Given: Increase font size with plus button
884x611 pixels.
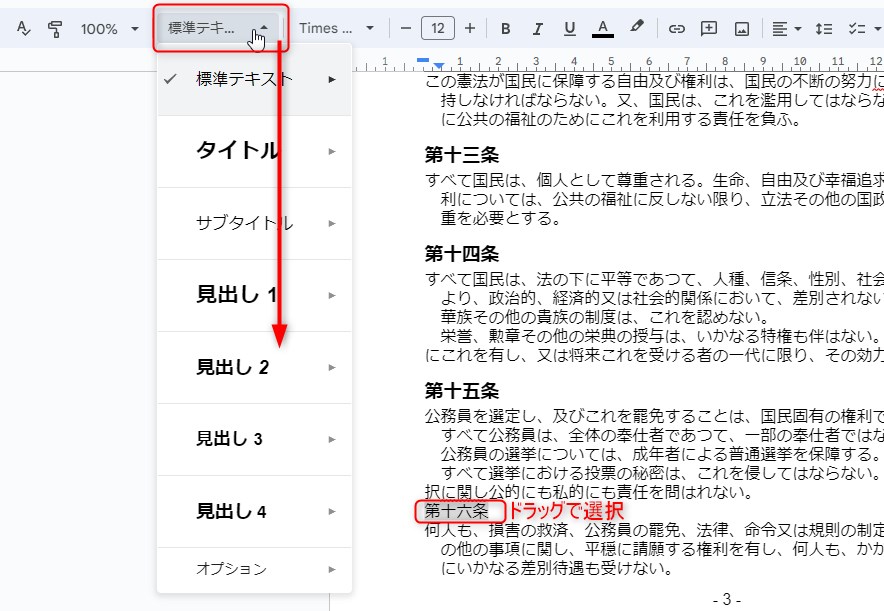Looking at the screenshot, I should coord(470,28).
